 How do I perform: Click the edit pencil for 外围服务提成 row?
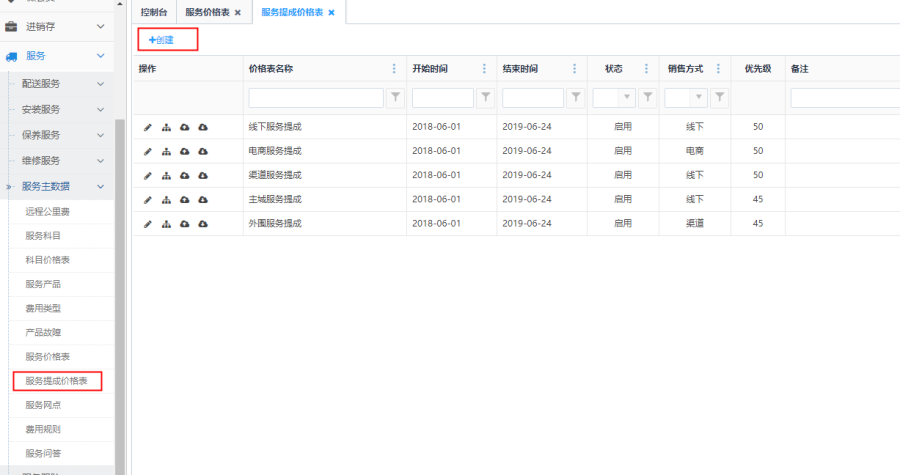(148, 223)
